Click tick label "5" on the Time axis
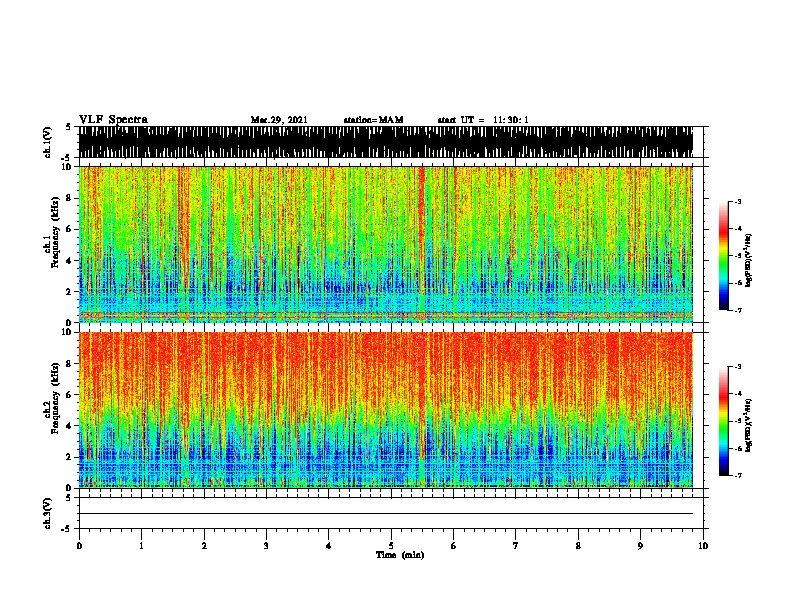This screenshot has width=792, height=612. (x=391, y=546)
